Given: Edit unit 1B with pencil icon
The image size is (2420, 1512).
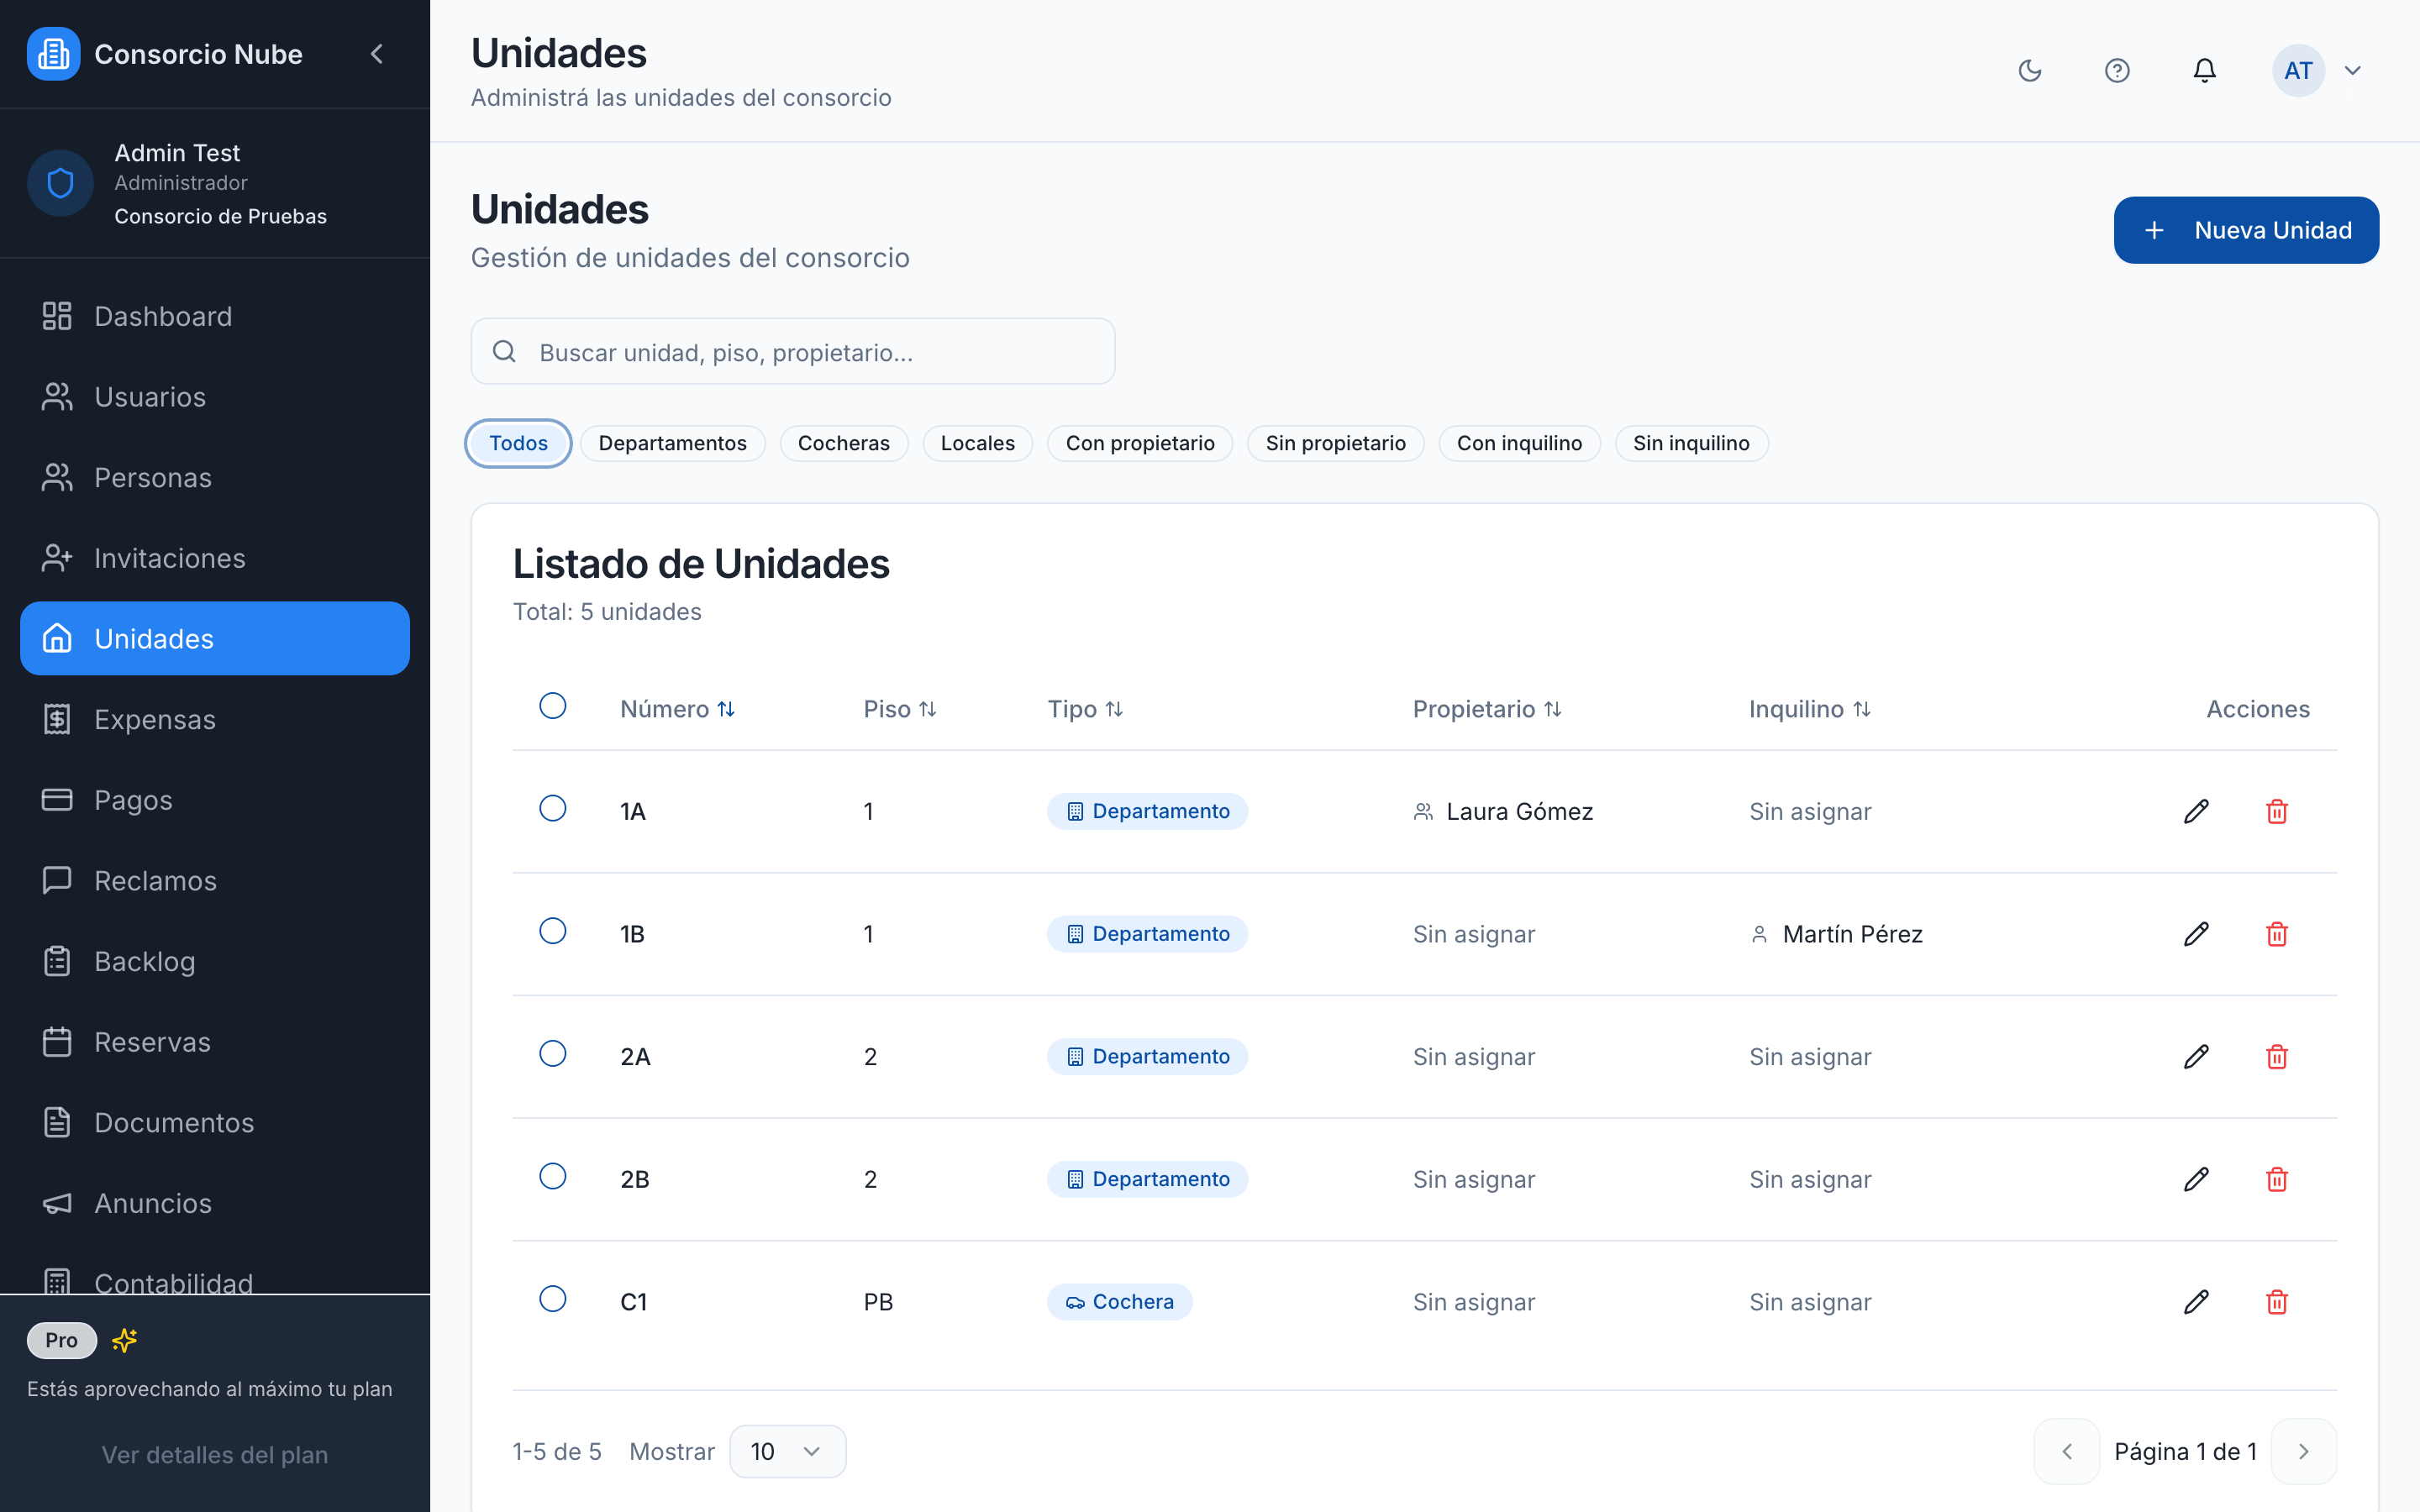Looking at the screenshot, I should coord(2196,934).
